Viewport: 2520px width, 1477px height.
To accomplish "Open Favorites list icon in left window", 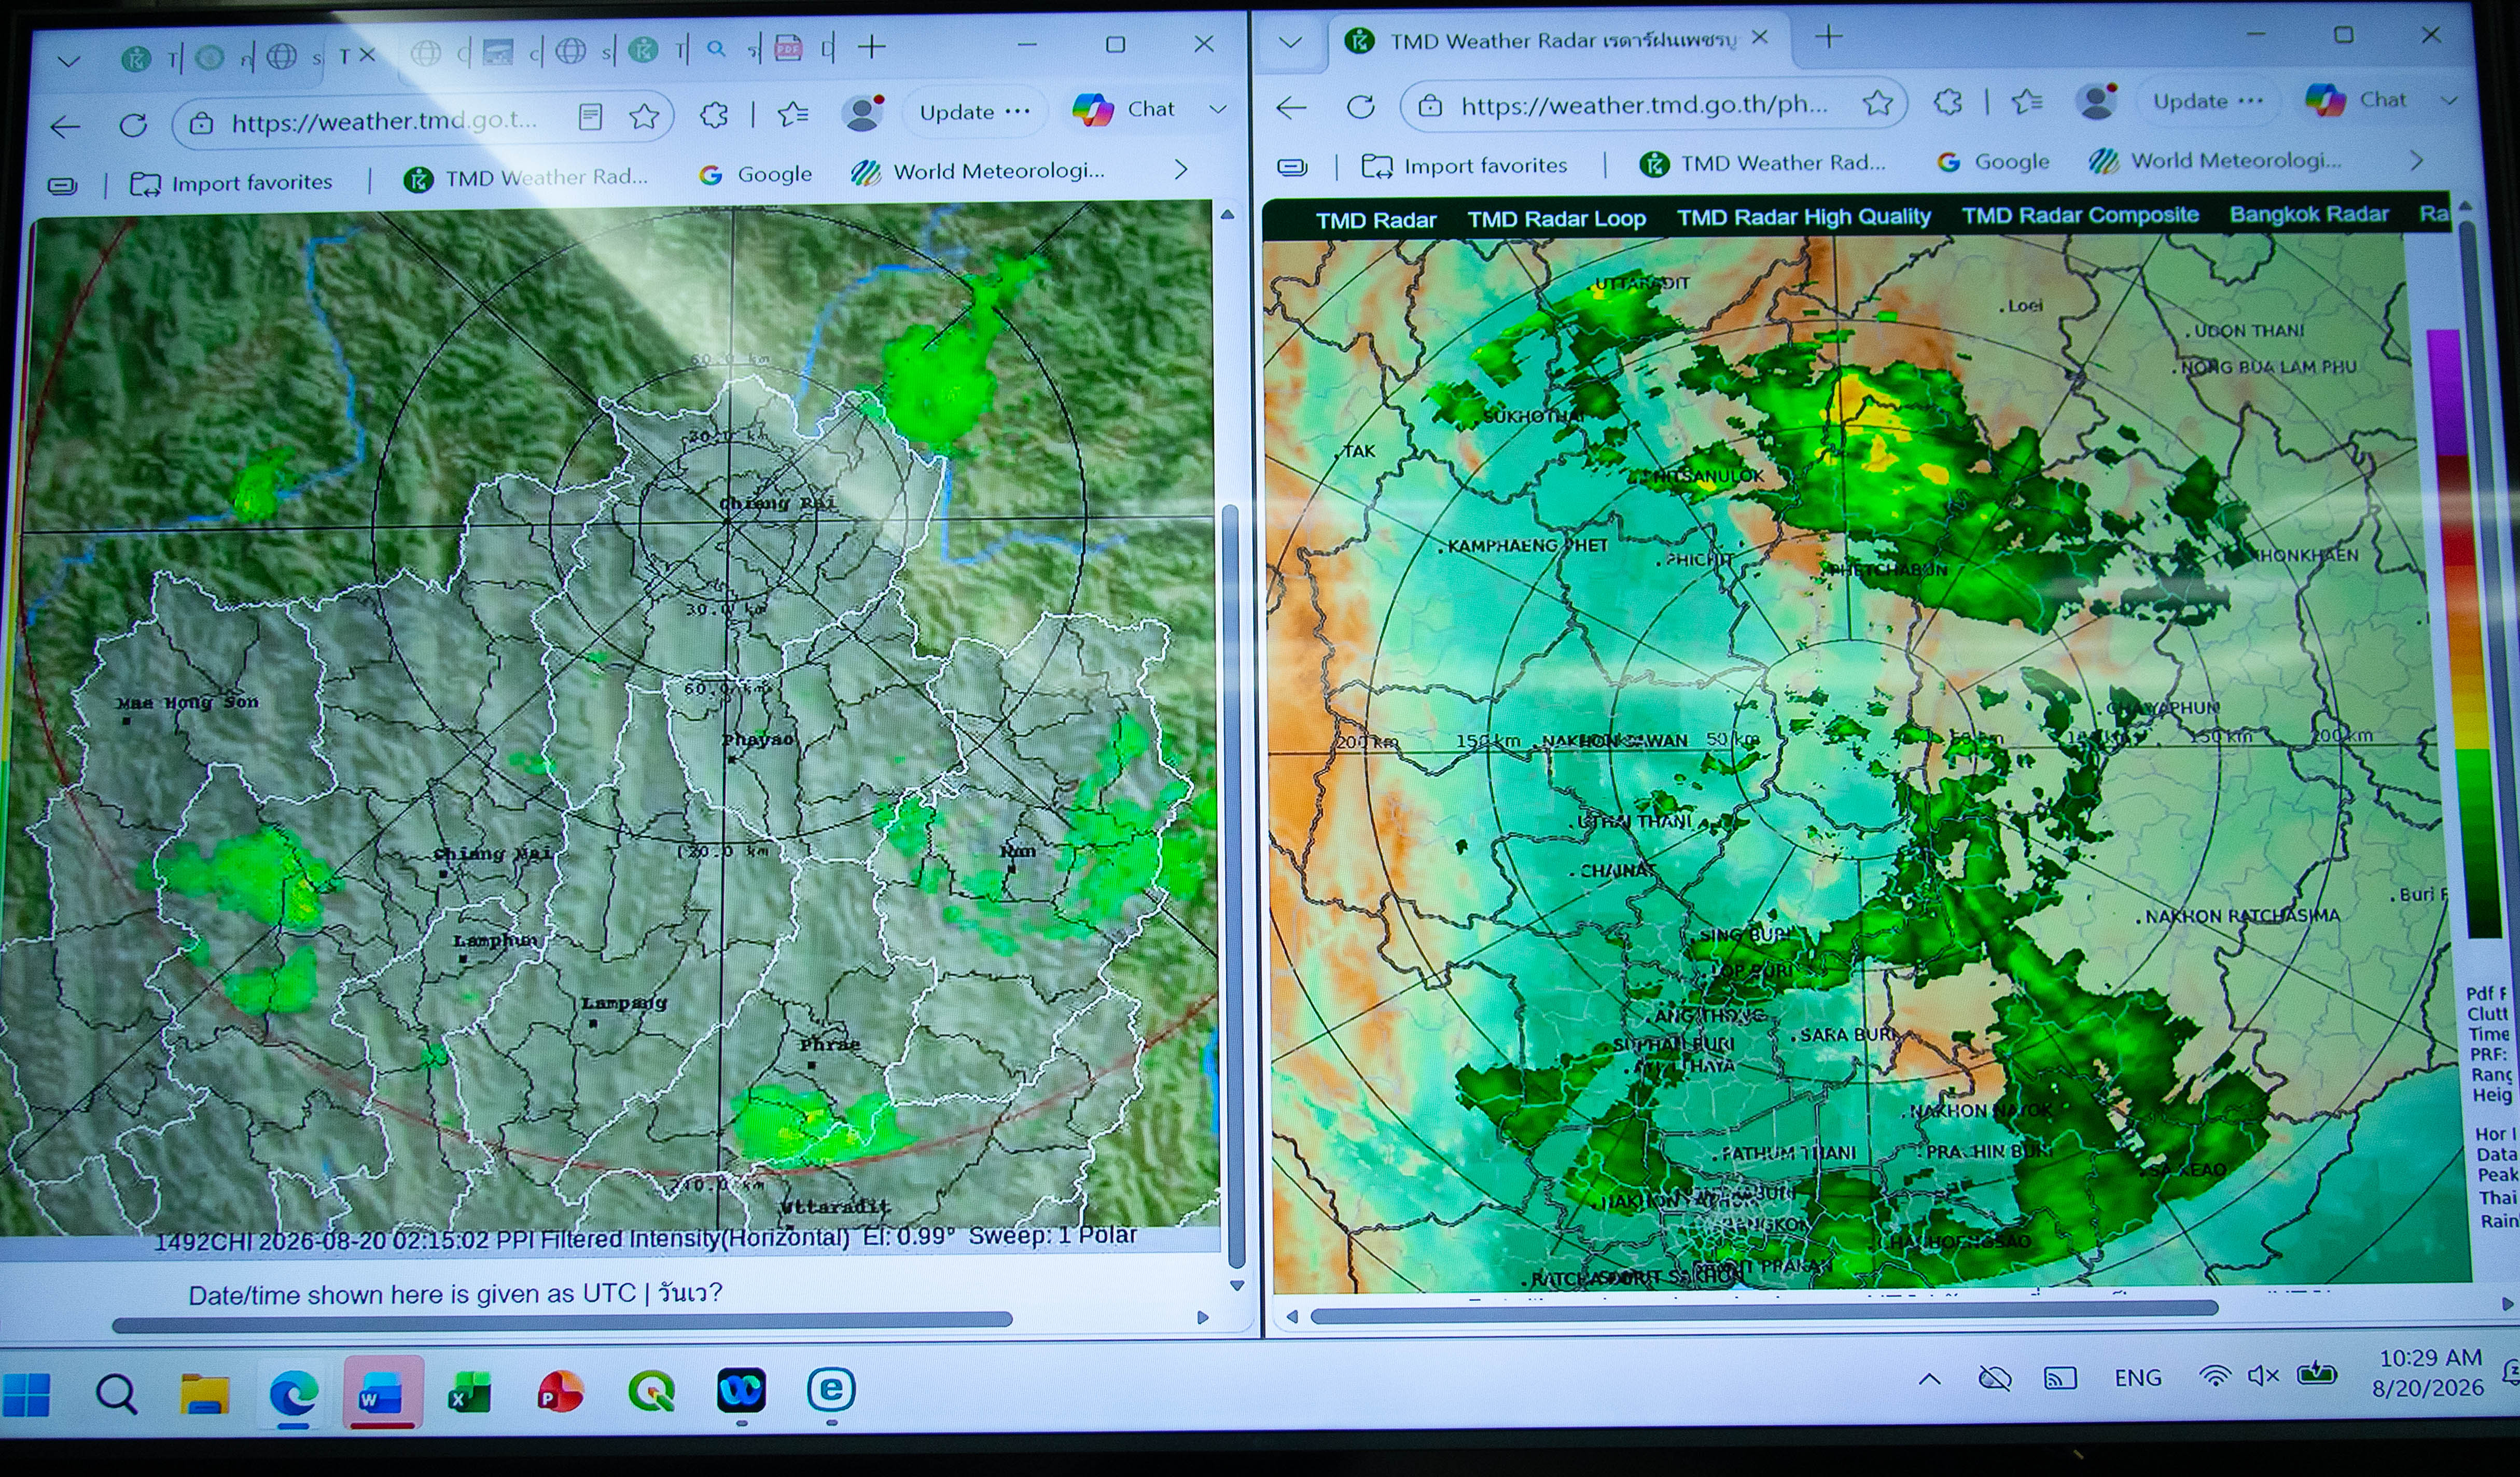I will pyautogui.click(x=793, y=114).
